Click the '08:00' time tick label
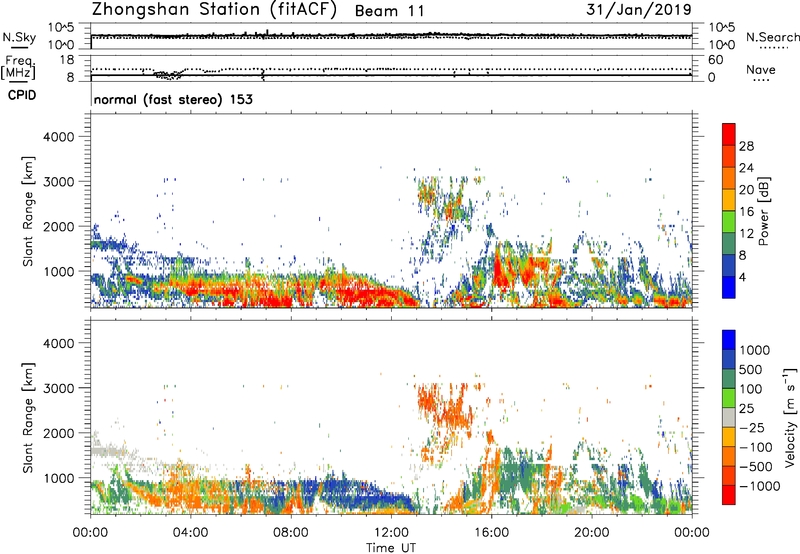 pos(291,533)
